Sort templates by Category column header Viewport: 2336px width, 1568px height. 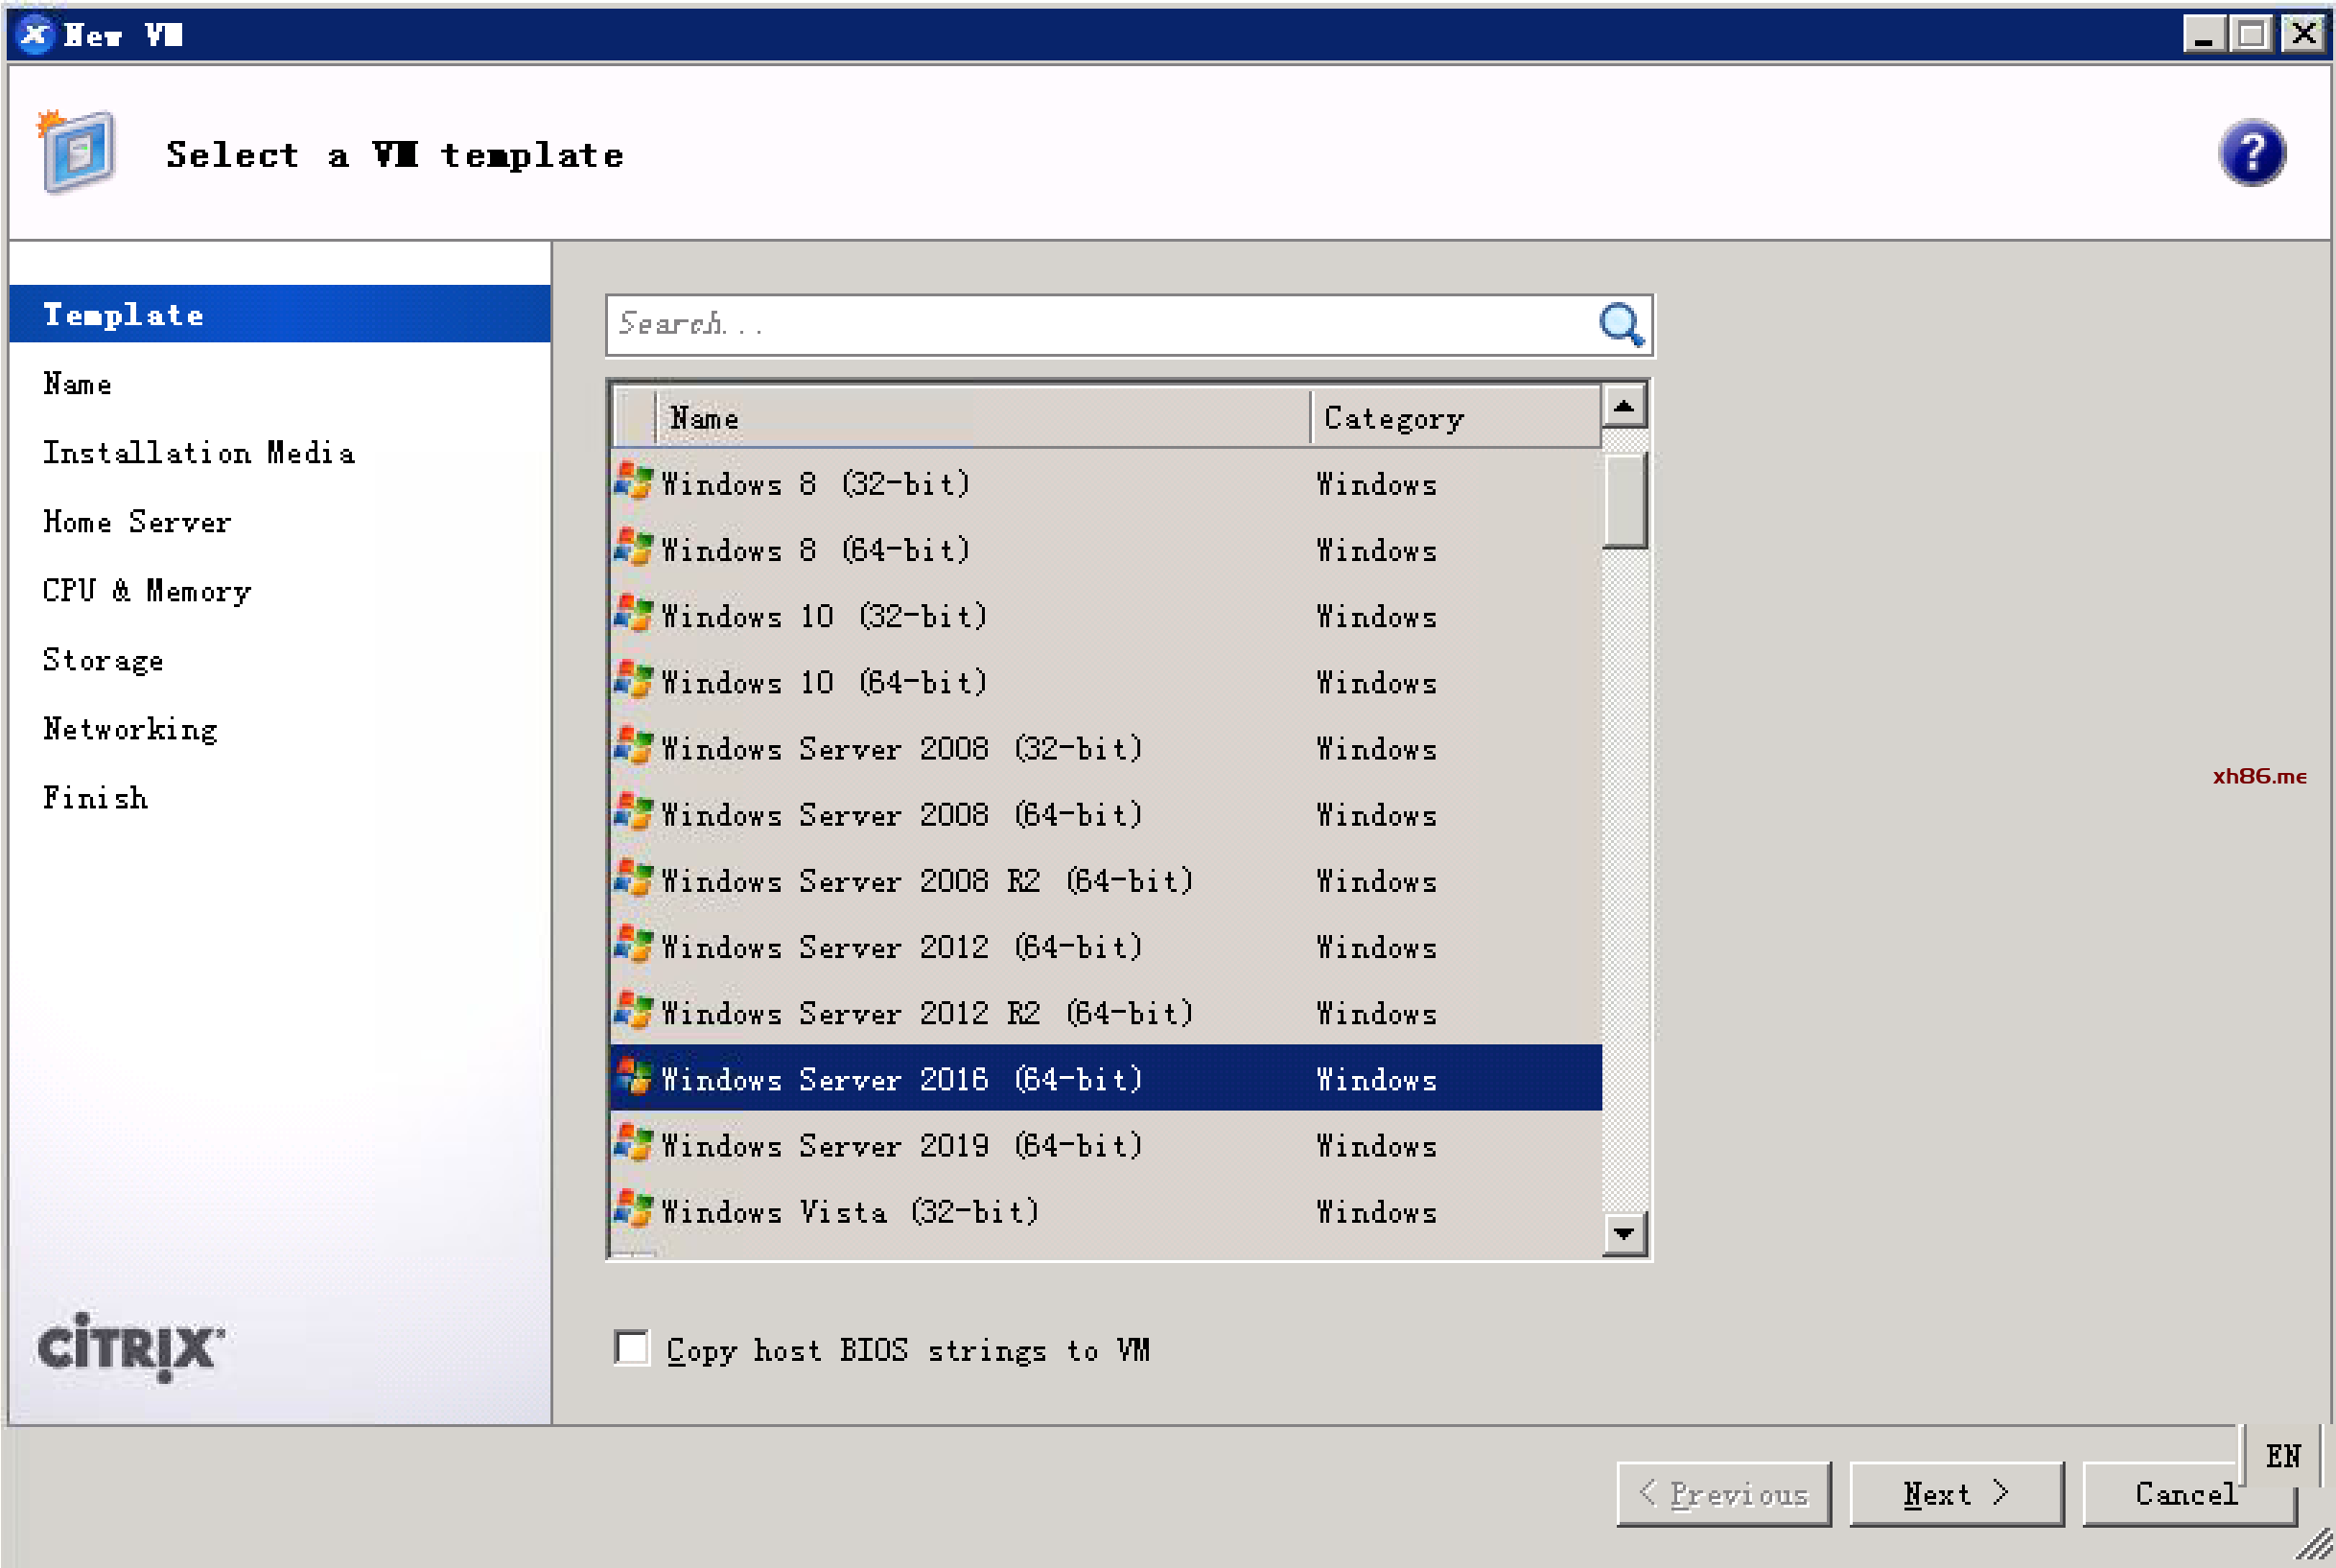click(1456, 417)
